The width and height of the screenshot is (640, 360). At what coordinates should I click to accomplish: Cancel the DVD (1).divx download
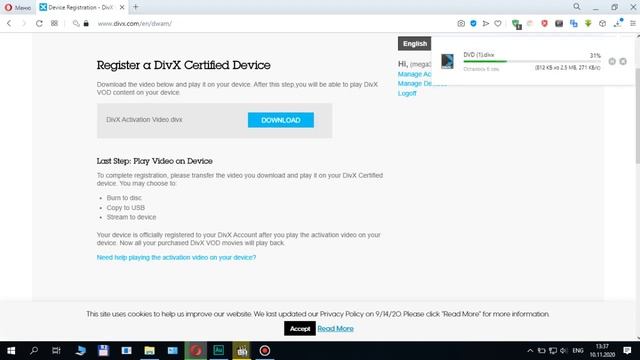pyautogui.click(x=623, y=61)
